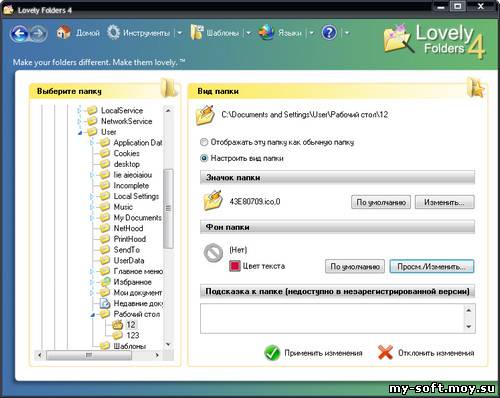Viewport: 500px width, 398px height.
Task: Click По умолчанию button for folder background
Action: pyautogui.click(x=355, y=267)
